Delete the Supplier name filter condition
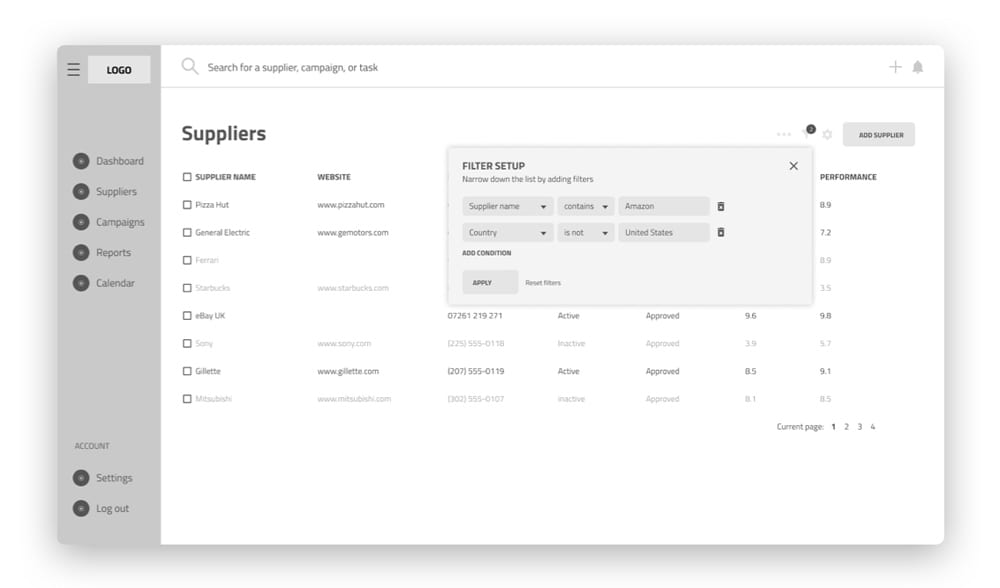This screenshot has width=1000, height=588. pos(721,207)
